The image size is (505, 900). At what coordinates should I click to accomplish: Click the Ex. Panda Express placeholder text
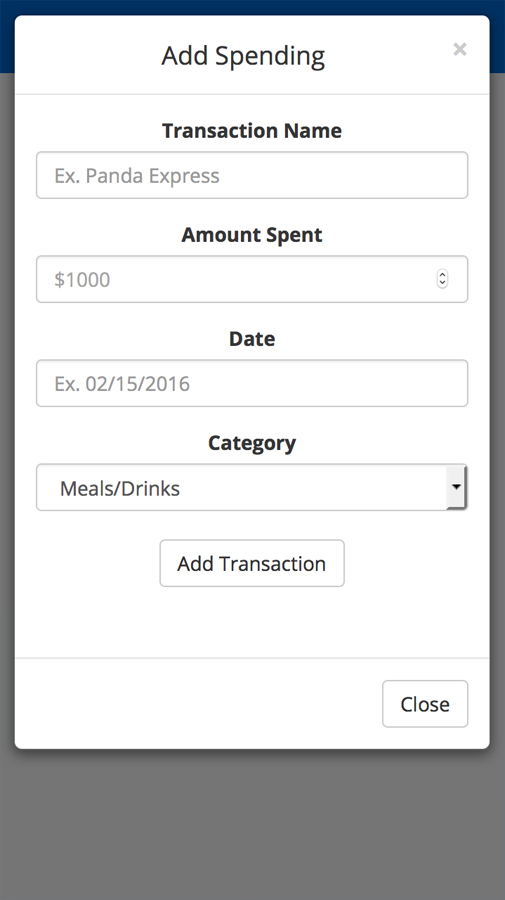(137, 176)
